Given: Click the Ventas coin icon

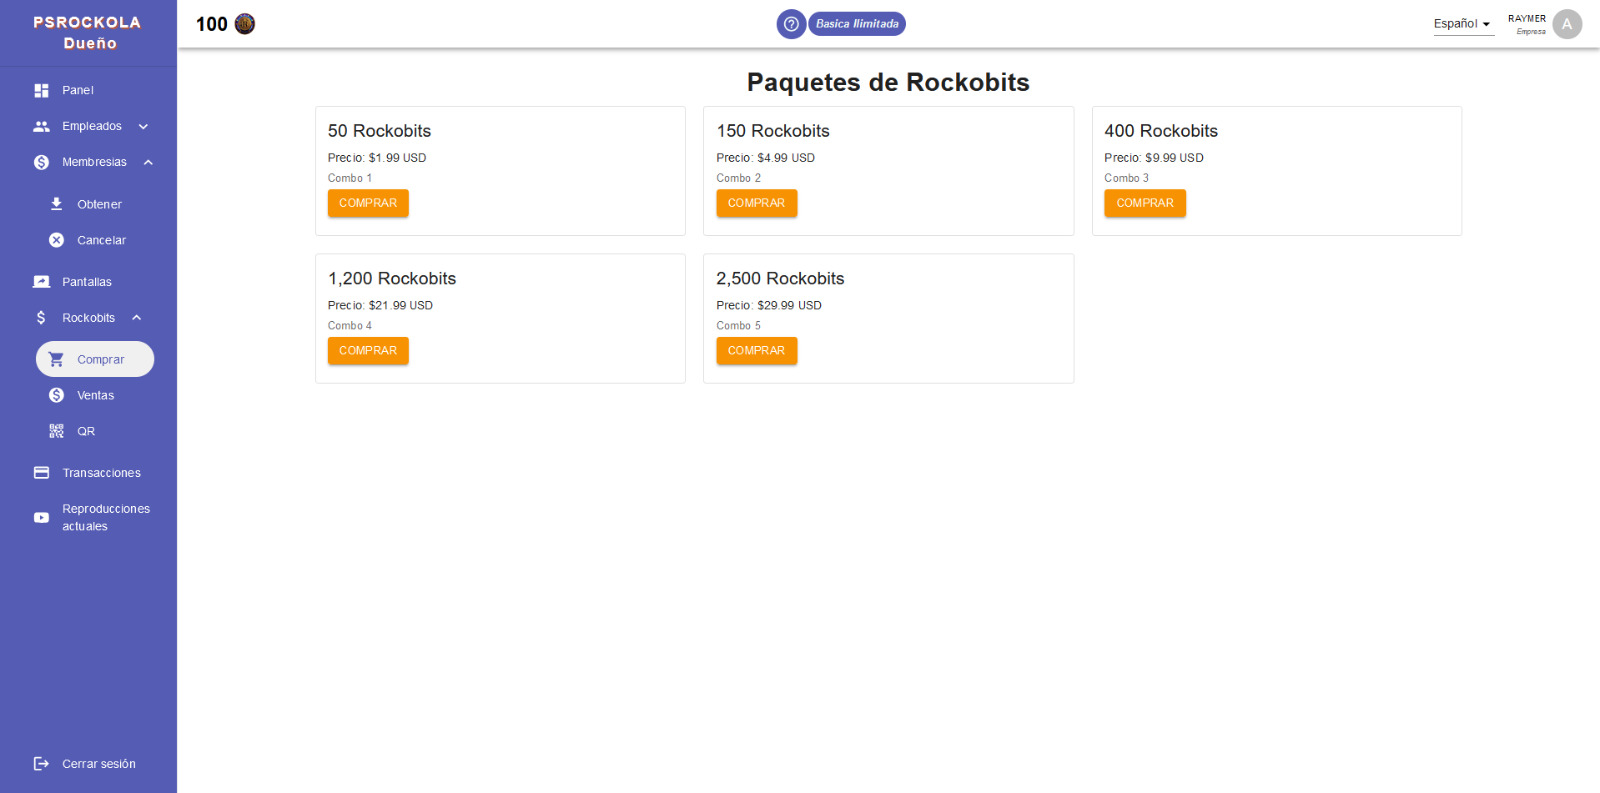Looking at the screenshot, I should (56, 395).
